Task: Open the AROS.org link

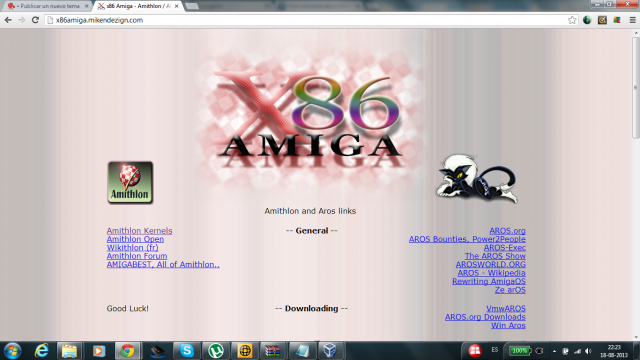Action: point(507,231)
